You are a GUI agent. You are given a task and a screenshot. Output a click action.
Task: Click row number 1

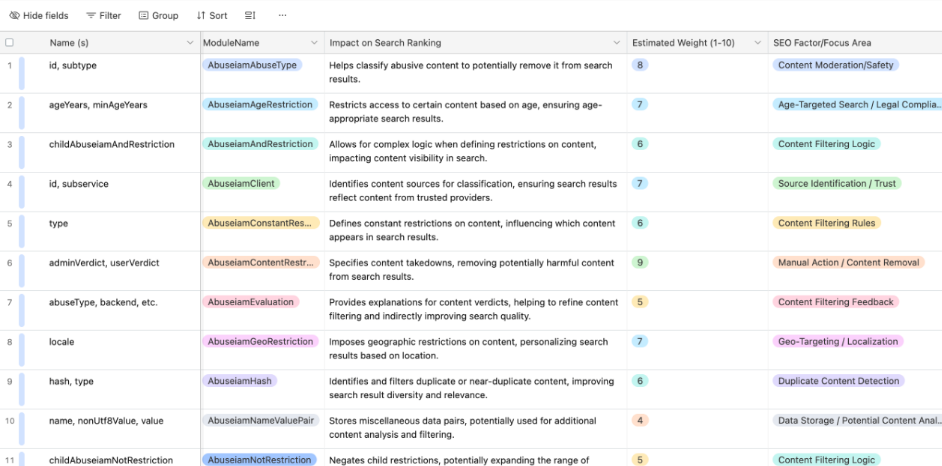[x=10, y=65]
